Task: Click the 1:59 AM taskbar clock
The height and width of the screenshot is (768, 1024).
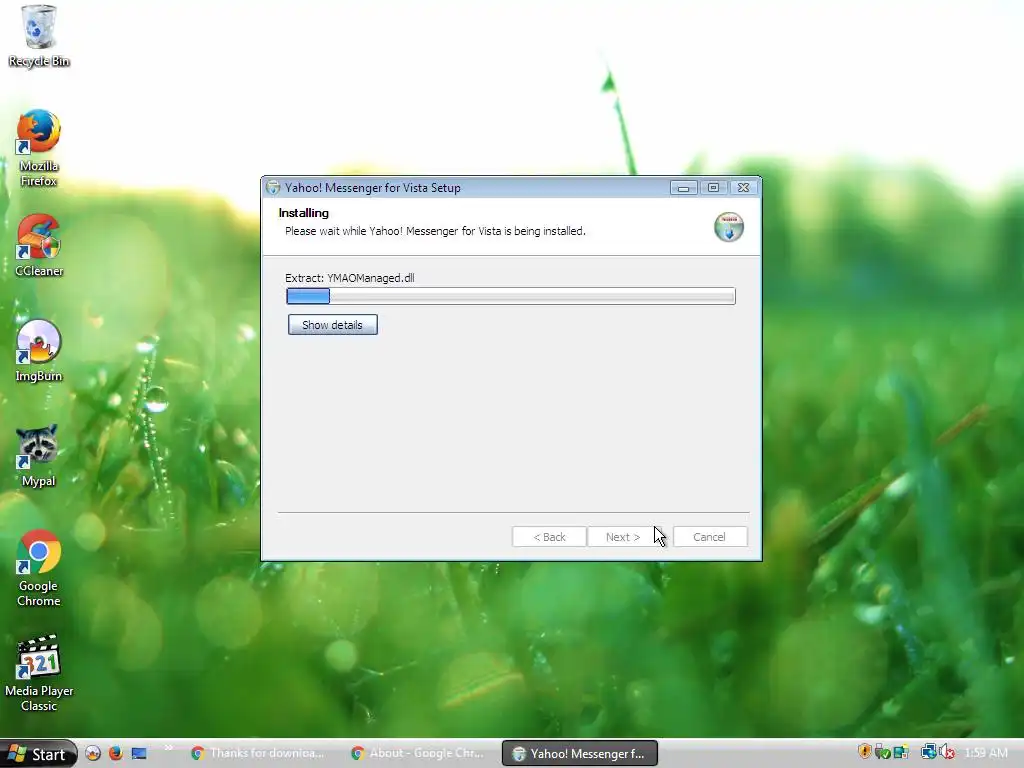Action: pos(986,752)
